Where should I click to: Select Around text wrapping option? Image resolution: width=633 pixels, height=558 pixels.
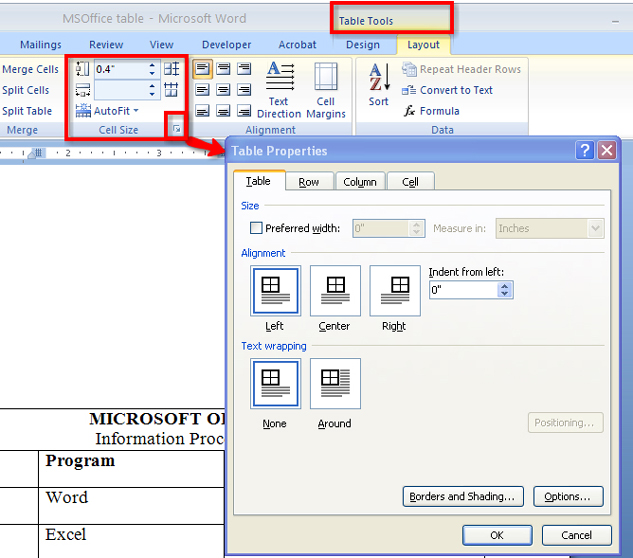335,384
